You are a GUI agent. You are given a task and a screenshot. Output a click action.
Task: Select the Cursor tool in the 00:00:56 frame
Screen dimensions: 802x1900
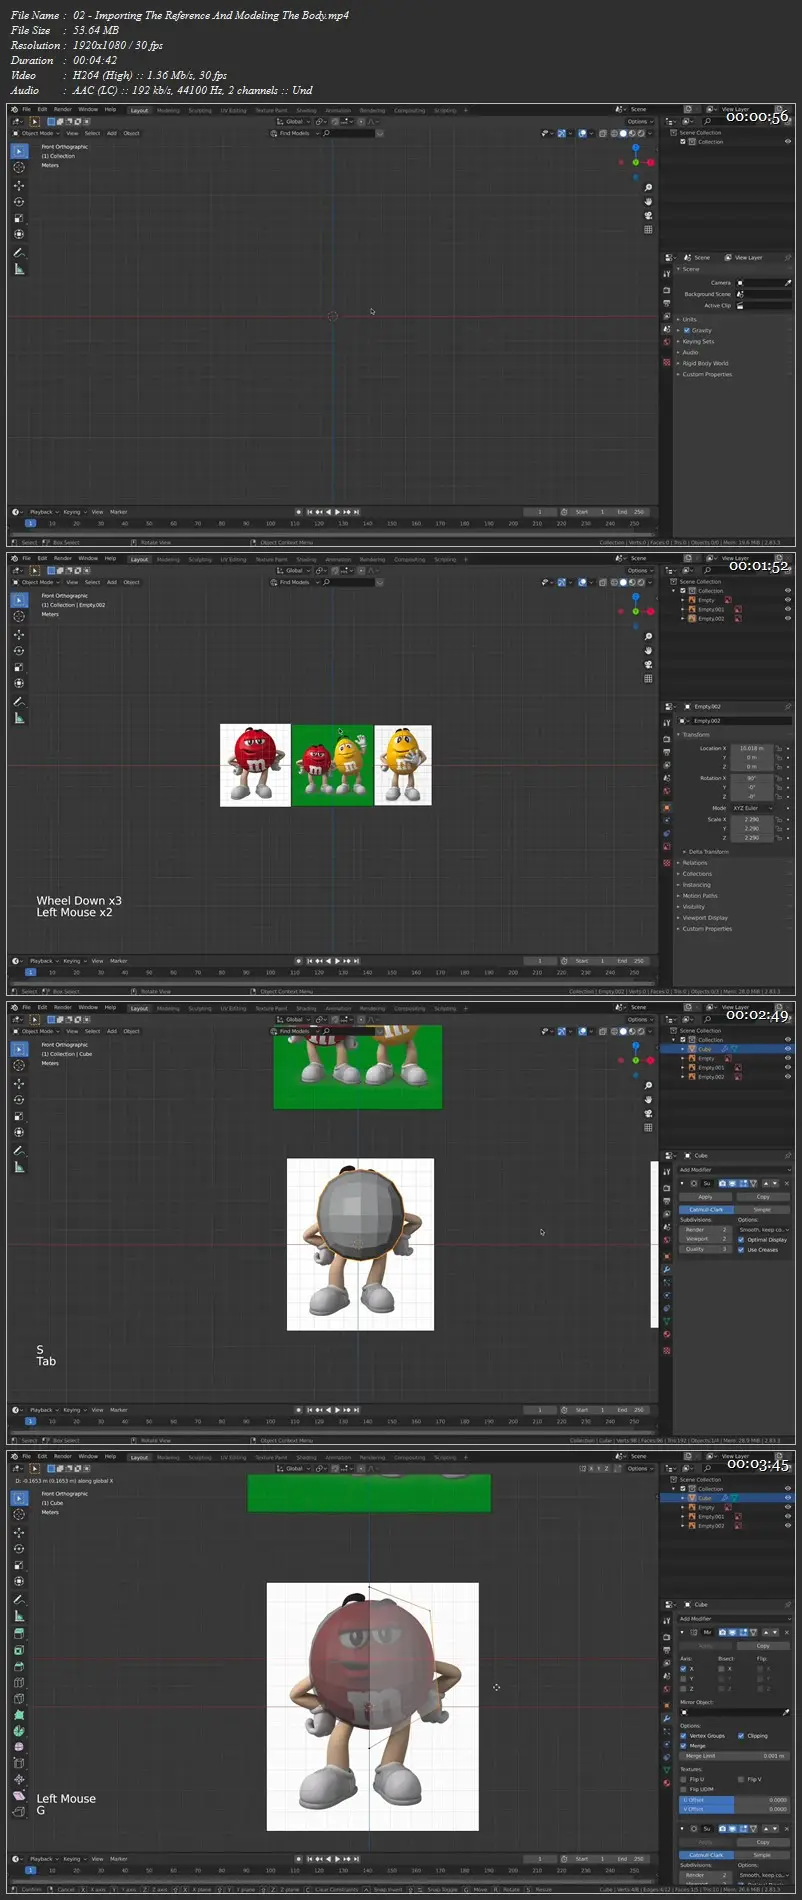pos(19,167)
